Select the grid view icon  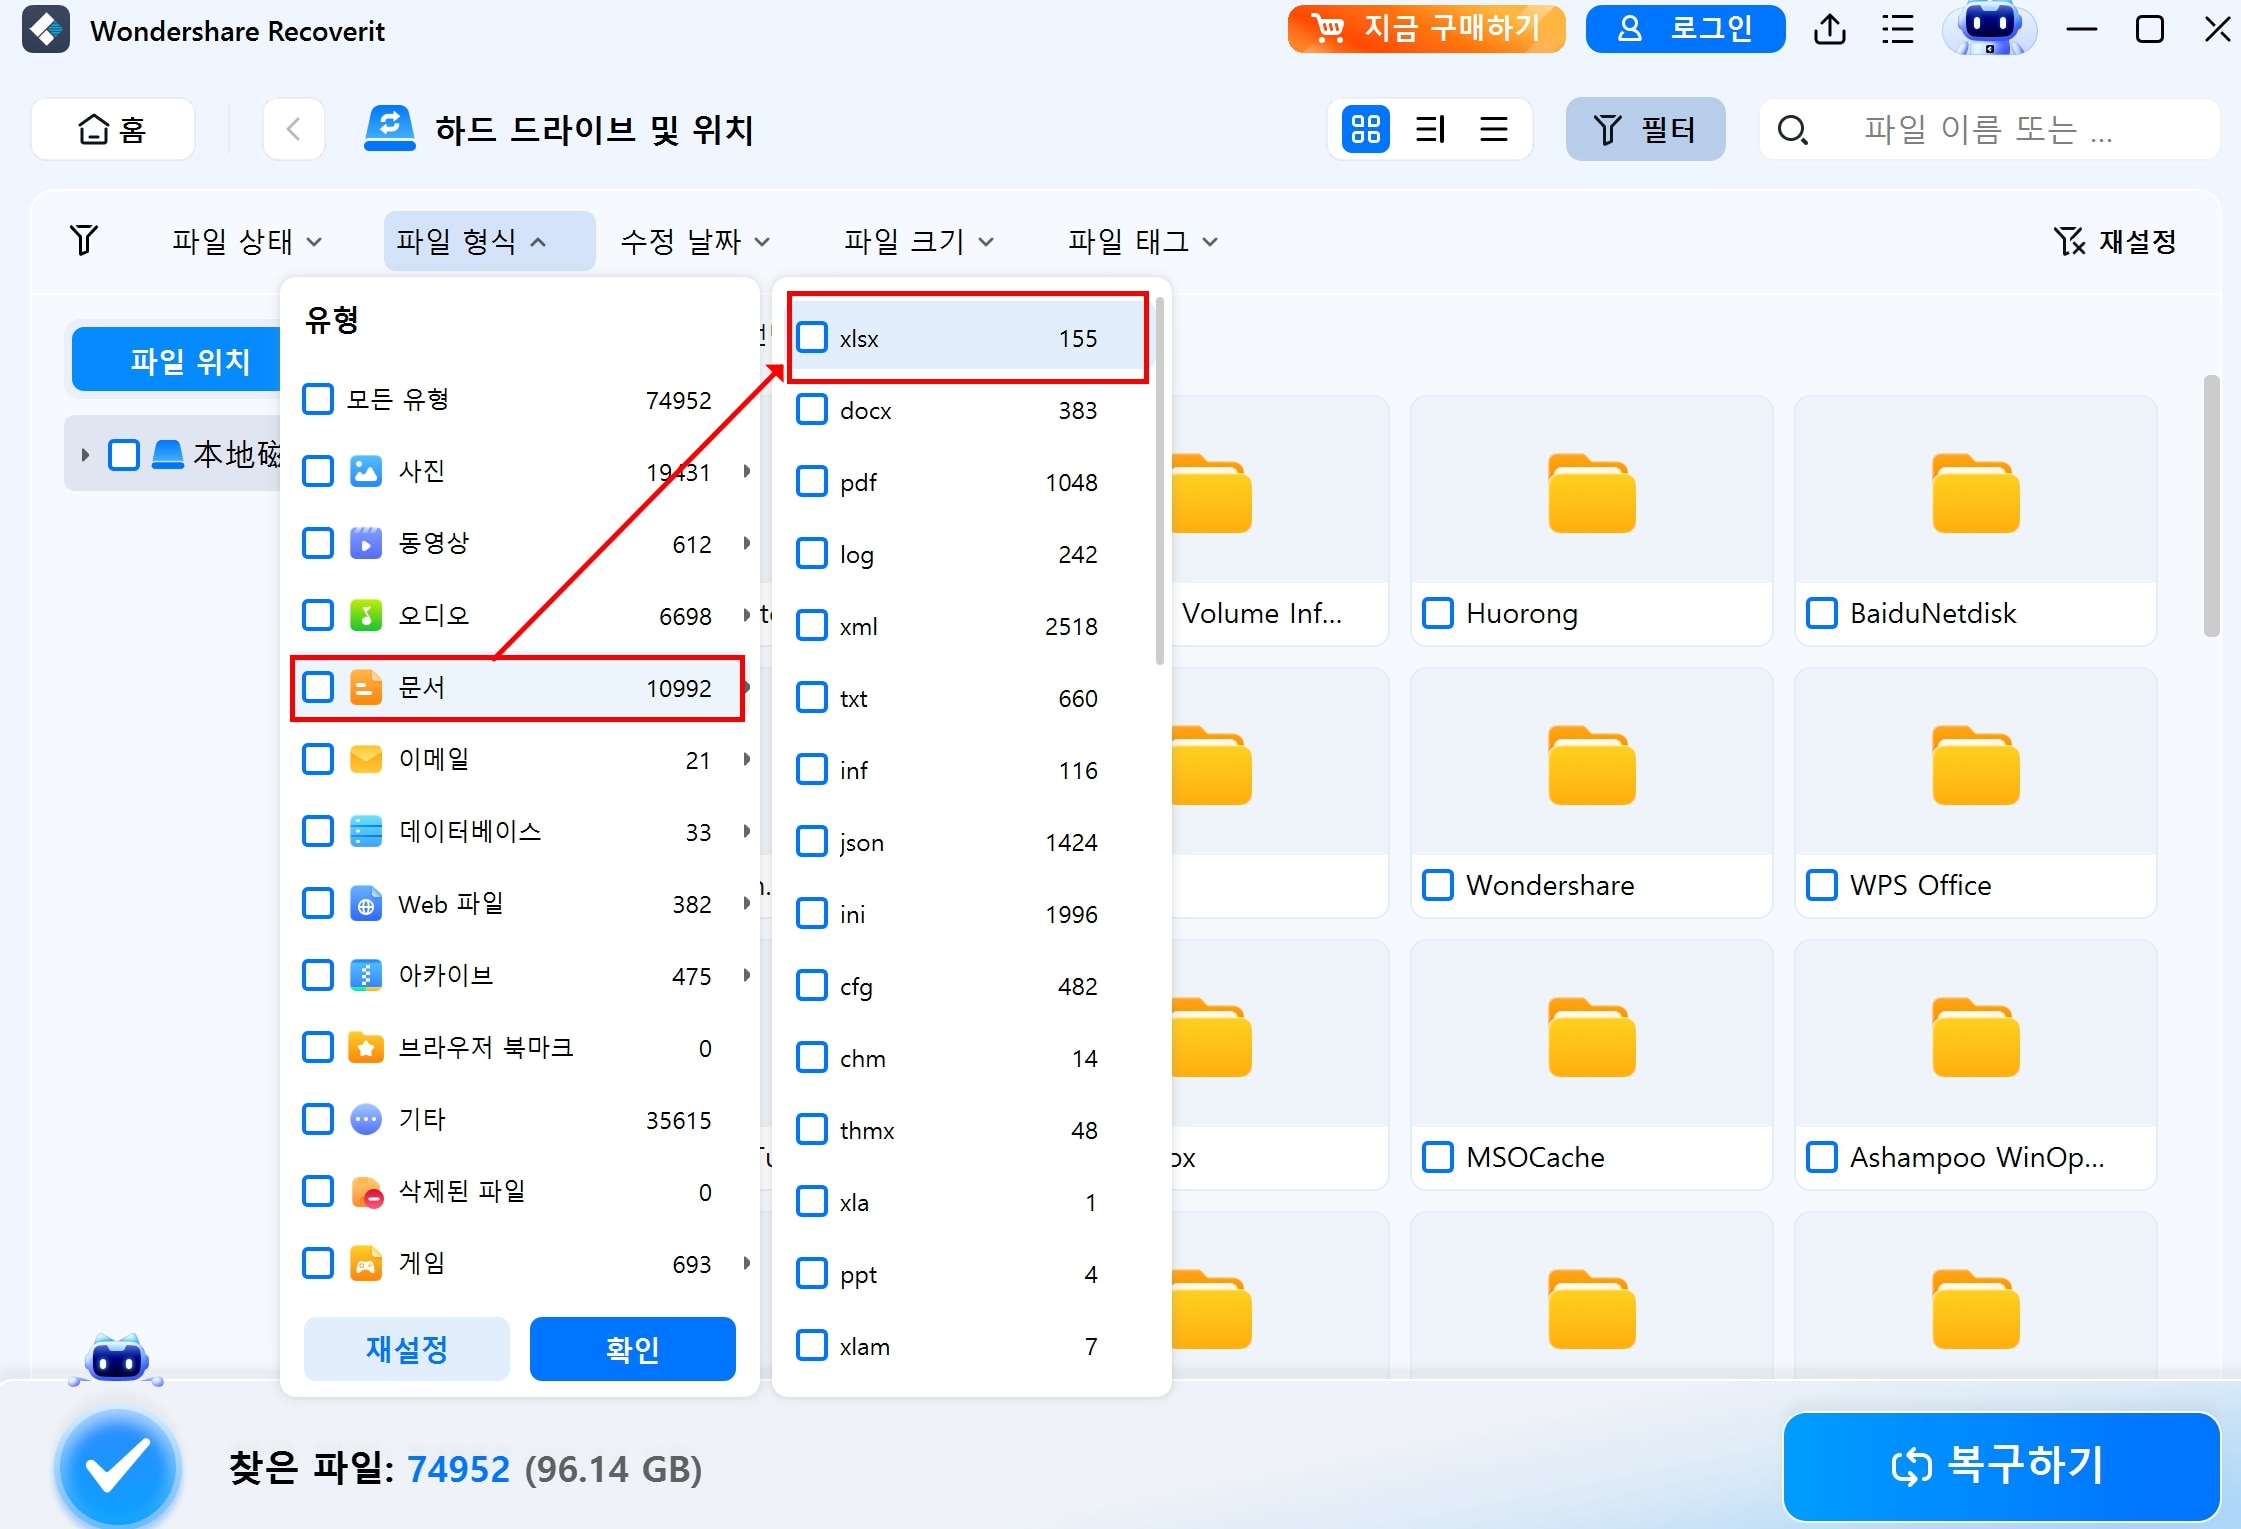[x=1366, y=129]
